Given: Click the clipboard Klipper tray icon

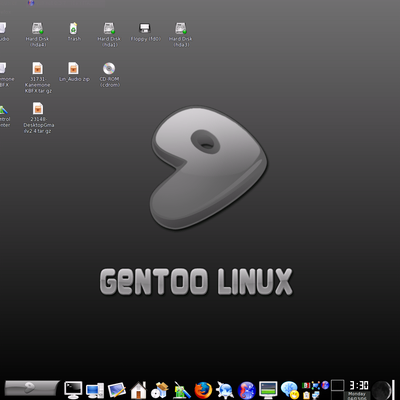Looking at the screenshot, I should coord(306,395).
